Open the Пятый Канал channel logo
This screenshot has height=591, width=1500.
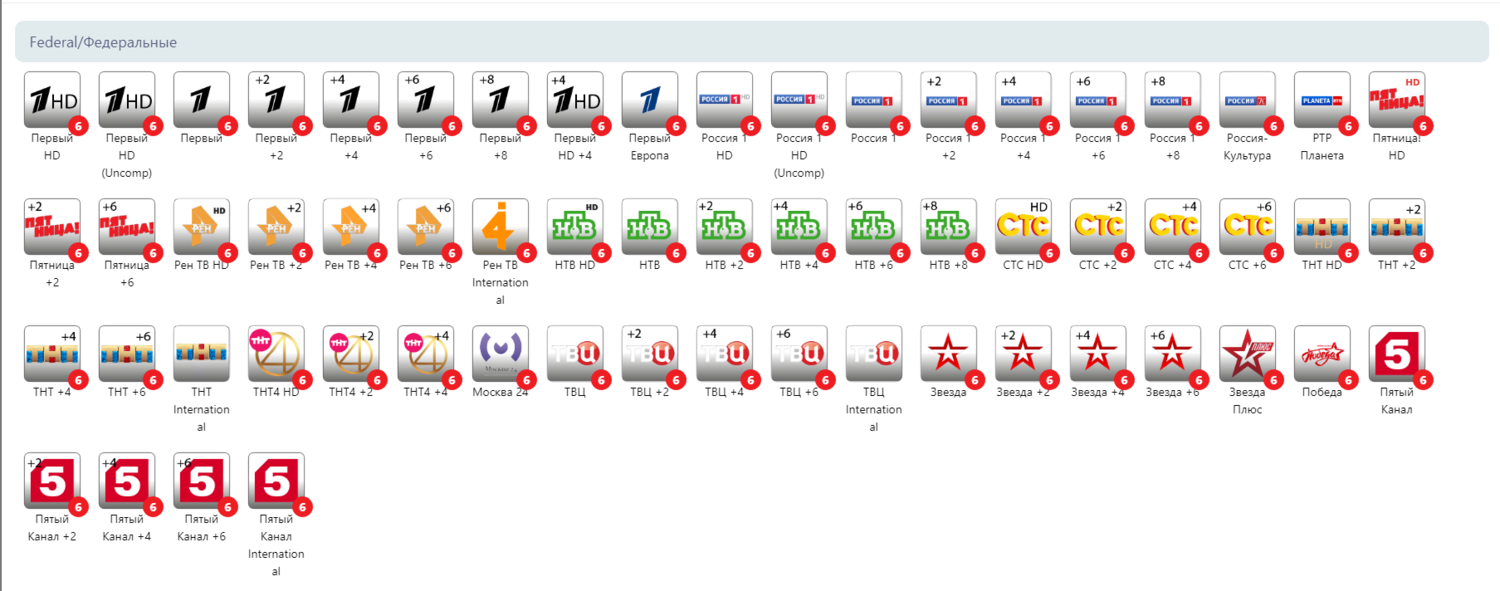[x=1397, y=354]
